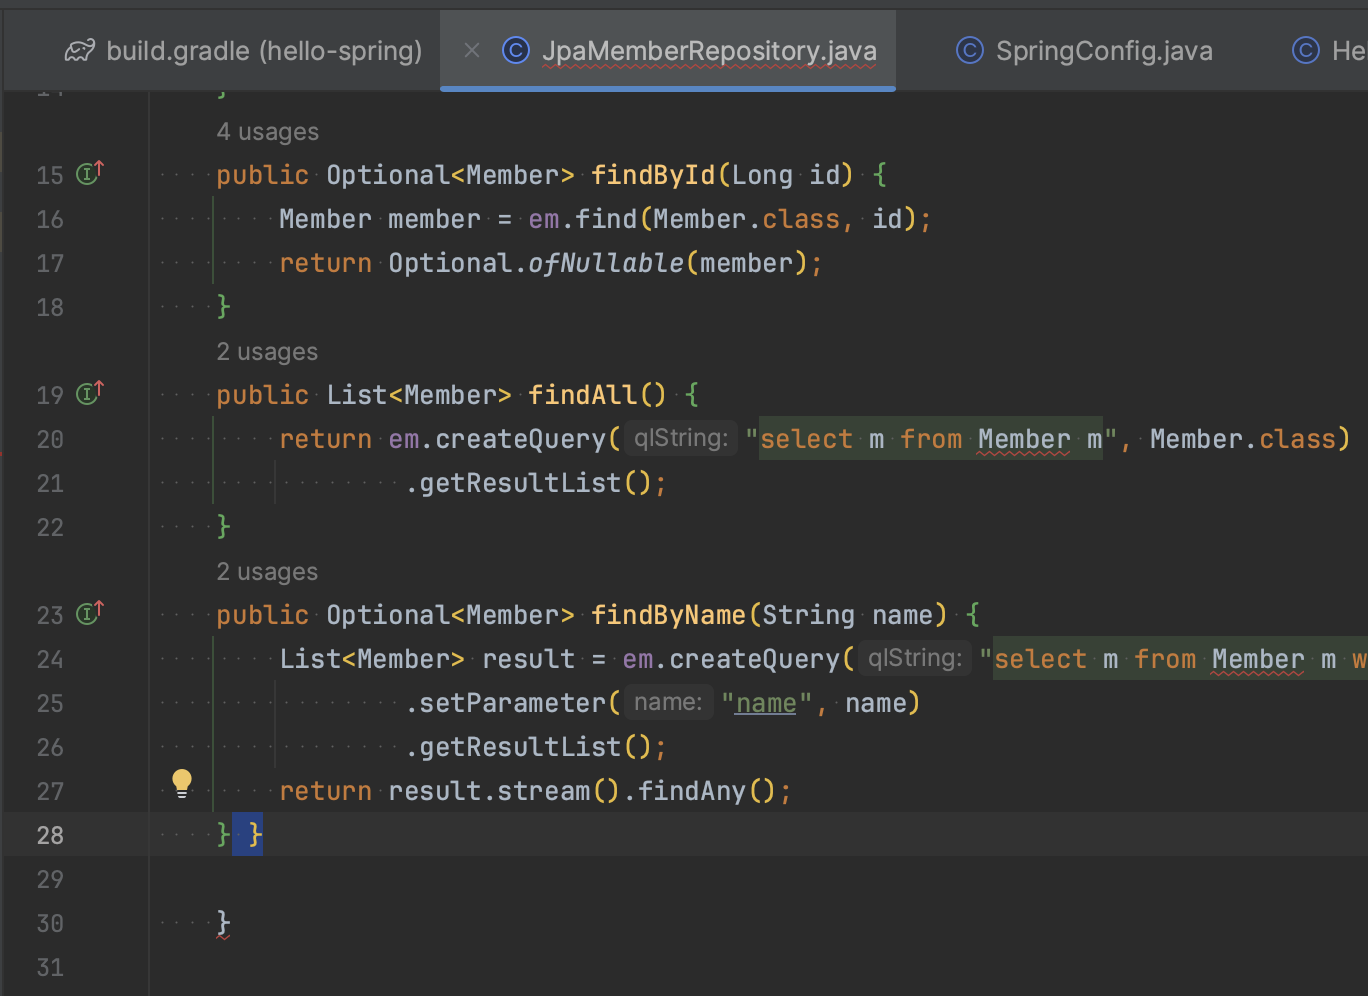This screenshot has width=1368, height=996.
Task: Click implements gutter icon on line 15
Action: (90, 174)
